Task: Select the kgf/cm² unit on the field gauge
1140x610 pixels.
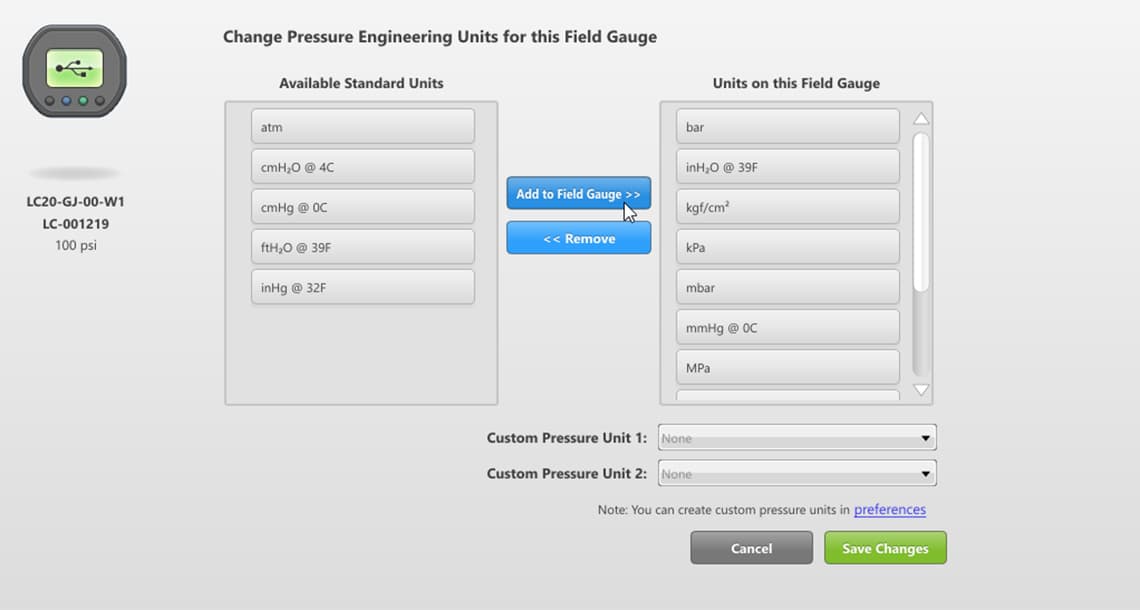Action: (x=787, y=206)
